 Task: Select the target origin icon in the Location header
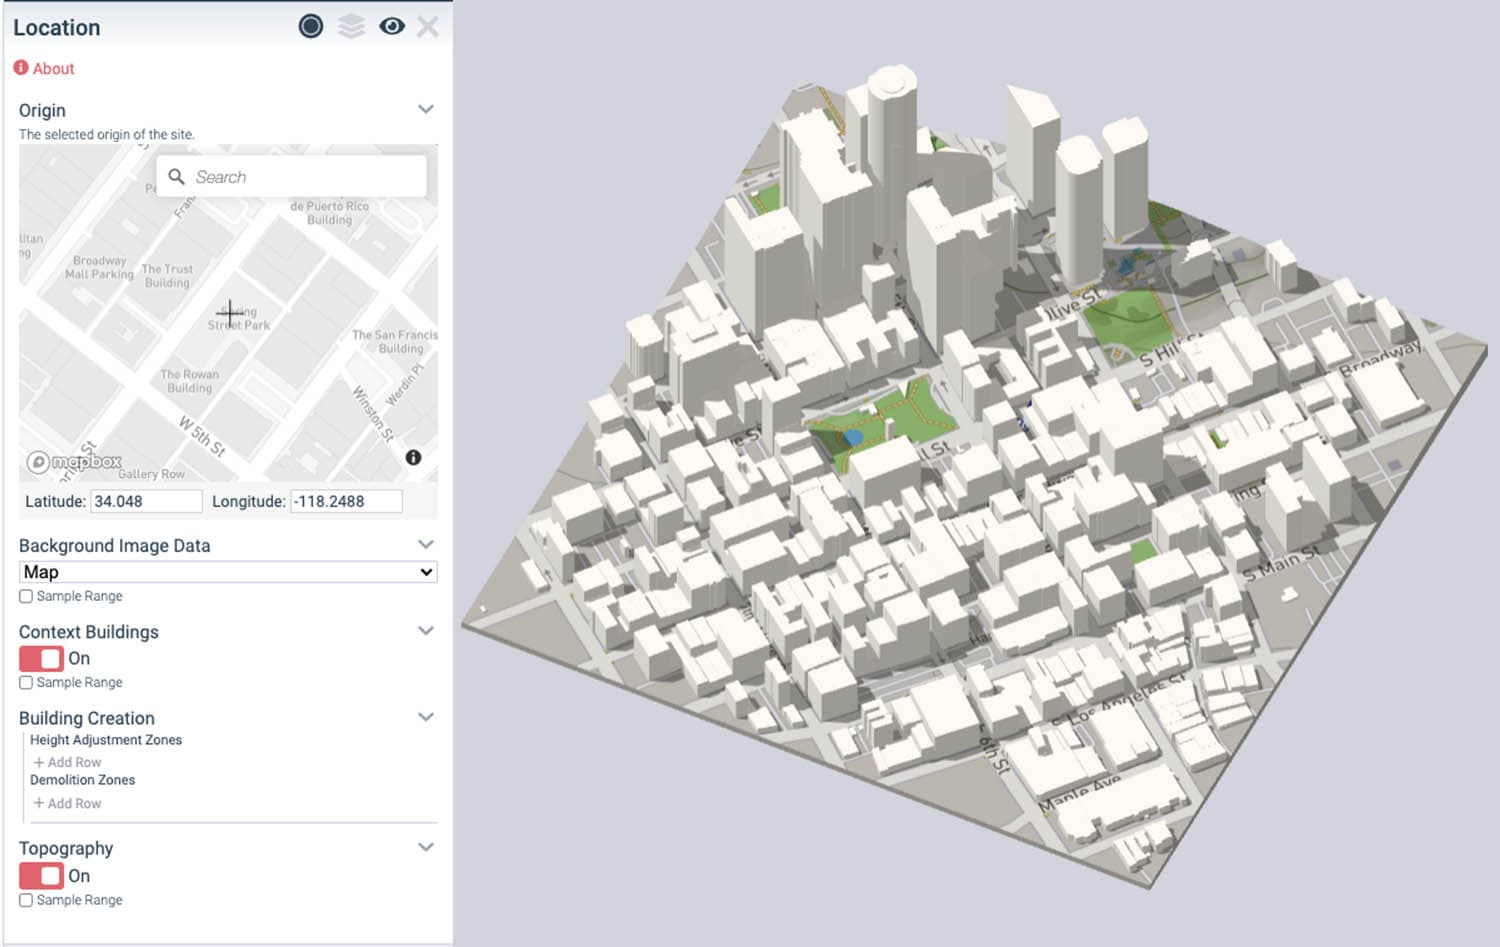310,26
